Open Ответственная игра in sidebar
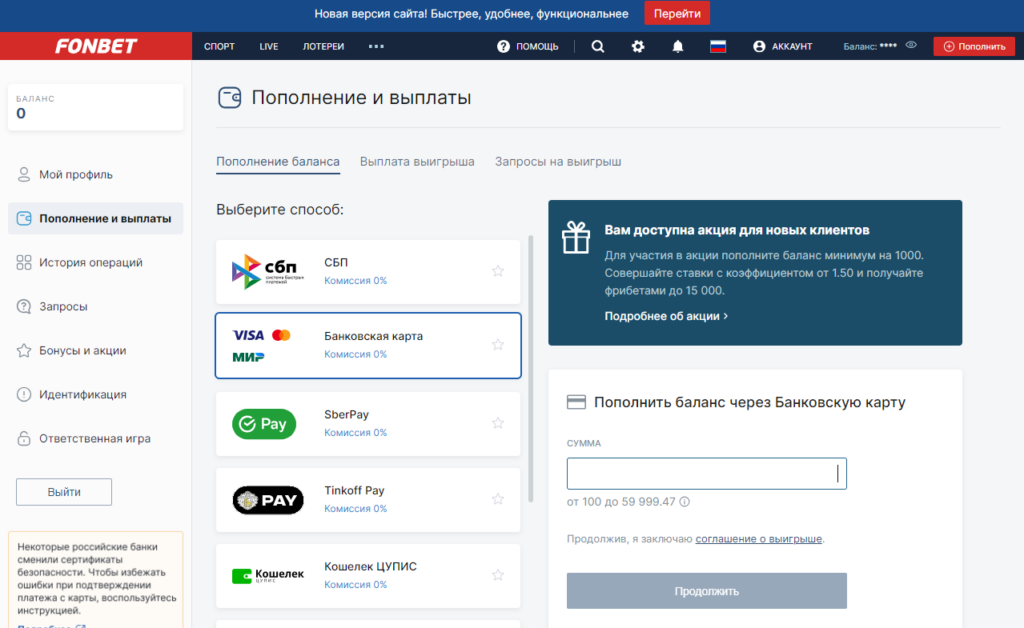Image resolution: width=1024 pixels, height=628 pixels. pos(95,438)
